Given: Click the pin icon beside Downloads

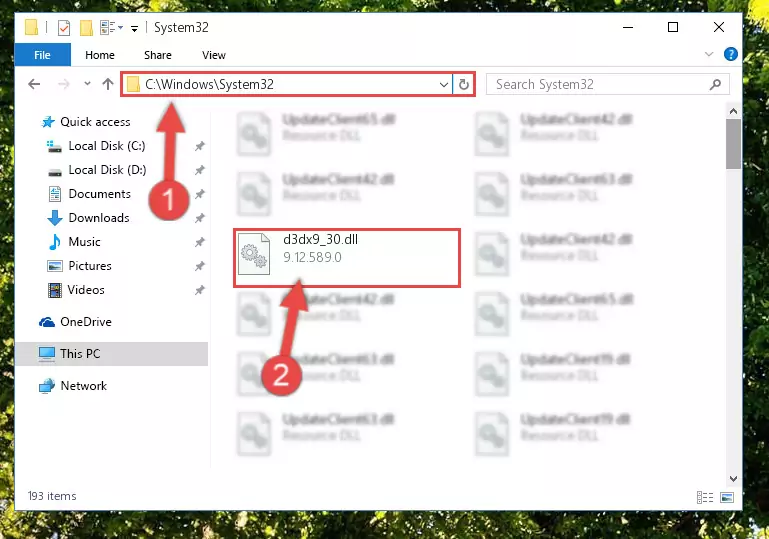Looking at the screenshot, I should pos(200,218).
